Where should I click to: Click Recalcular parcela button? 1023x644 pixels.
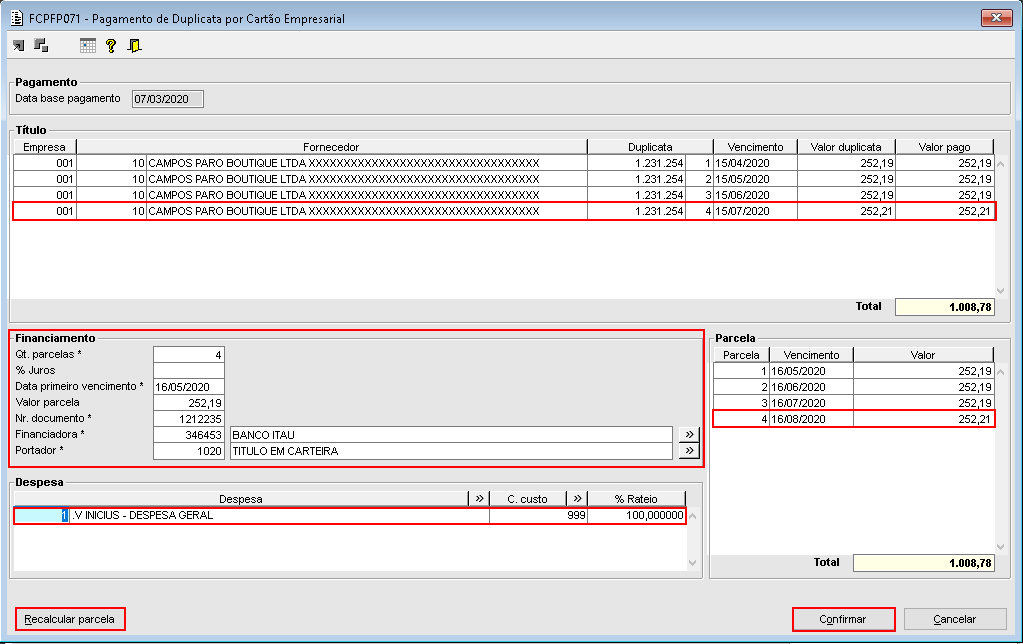(70, 619)
